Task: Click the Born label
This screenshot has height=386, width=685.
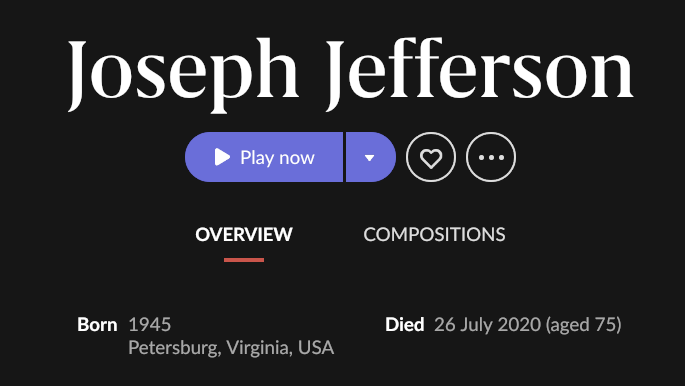Action: point(97,325)
